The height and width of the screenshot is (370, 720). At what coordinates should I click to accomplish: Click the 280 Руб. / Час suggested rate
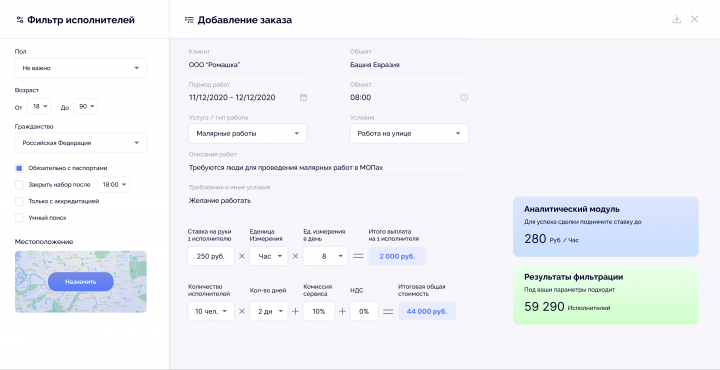551,239
